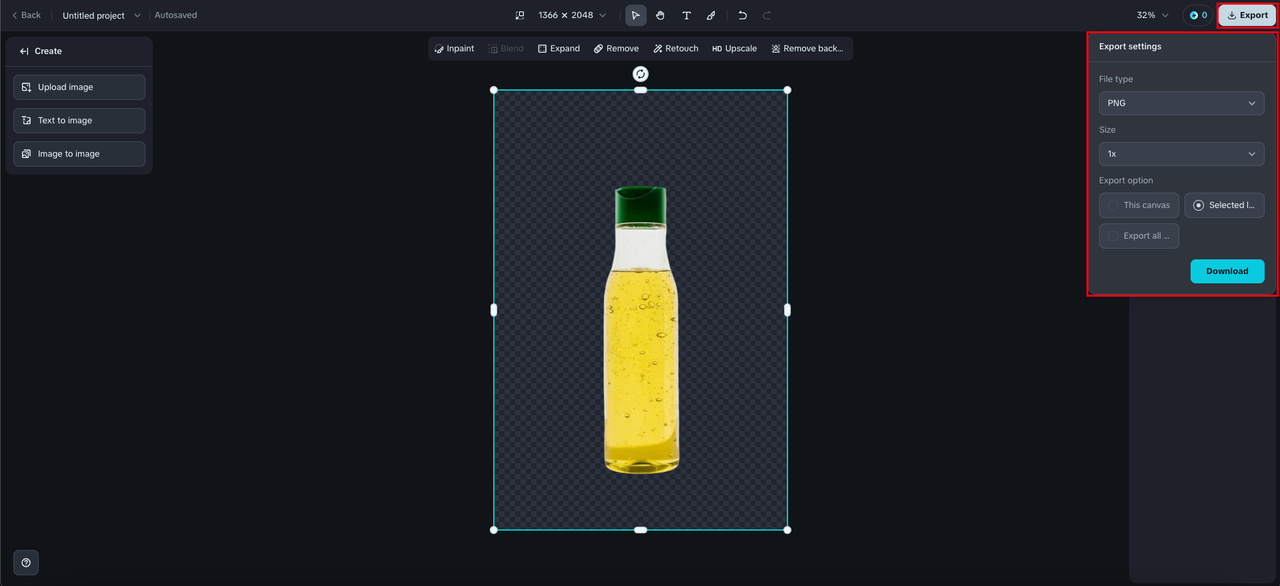This screenshot has height=586, width=1280.
Task: Choose the Inpaint tool
Action: 455,48
